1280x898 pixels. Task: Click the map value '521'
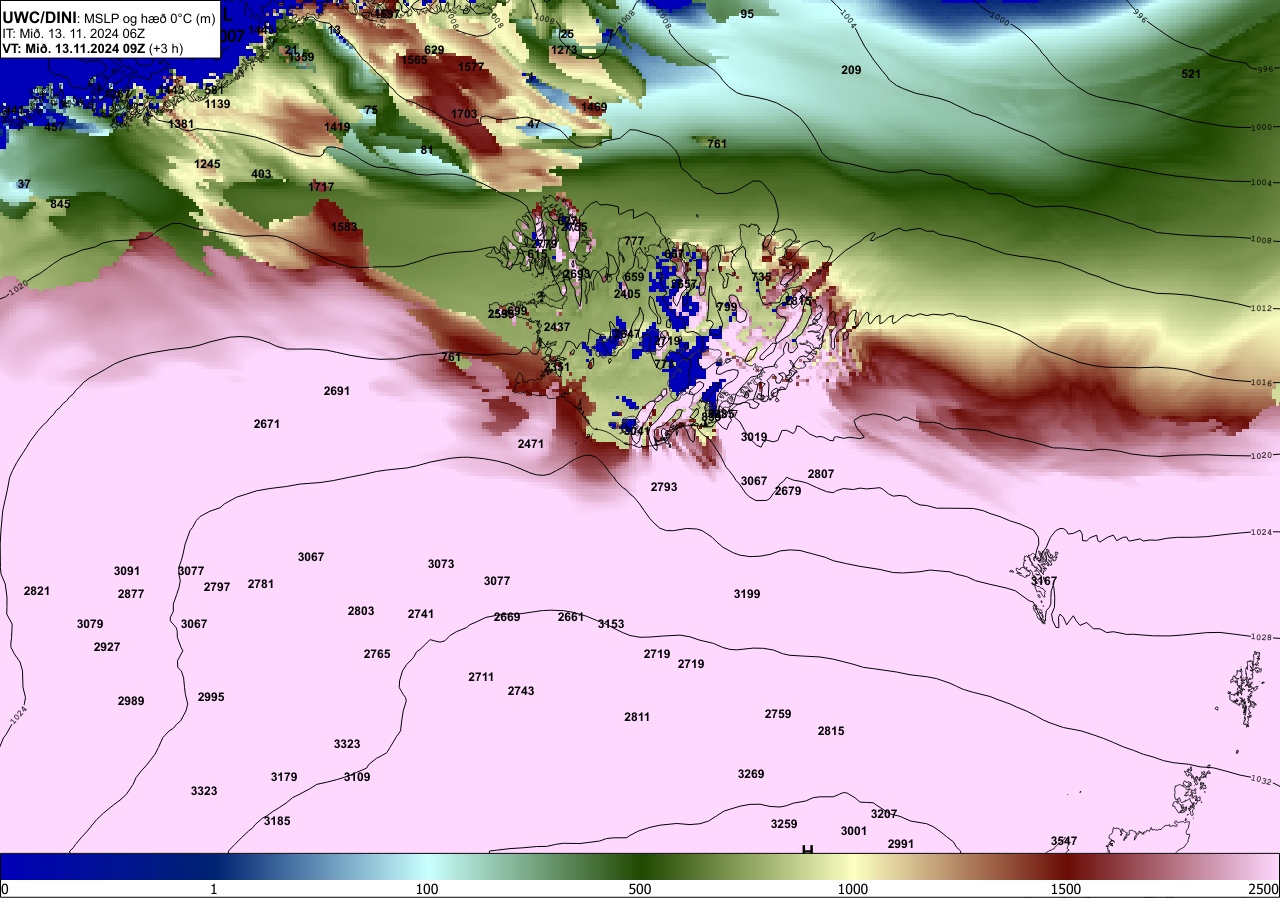[1191, 74]
